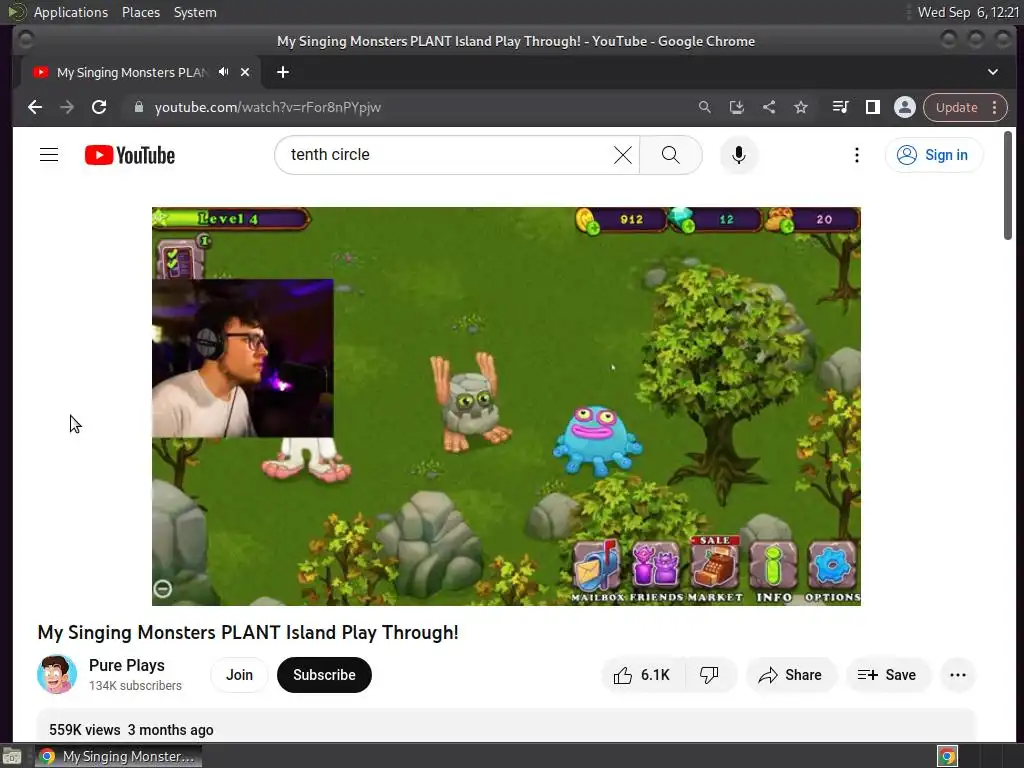Dislike the video with thumbs down

[x=710, y=675]
